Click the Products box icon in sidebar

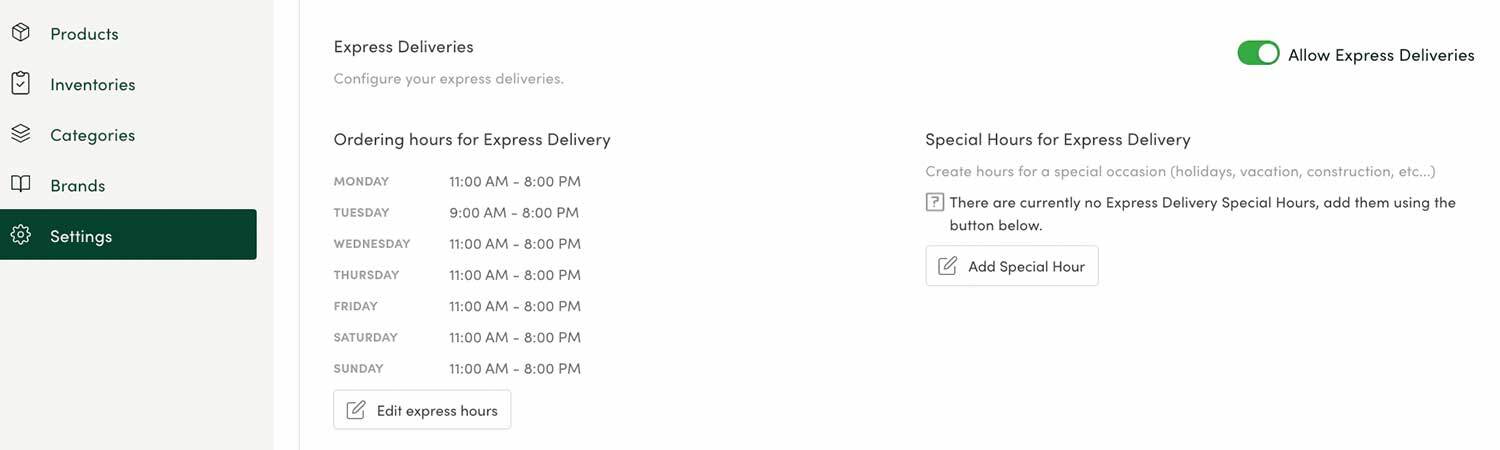tap(21, 33)
